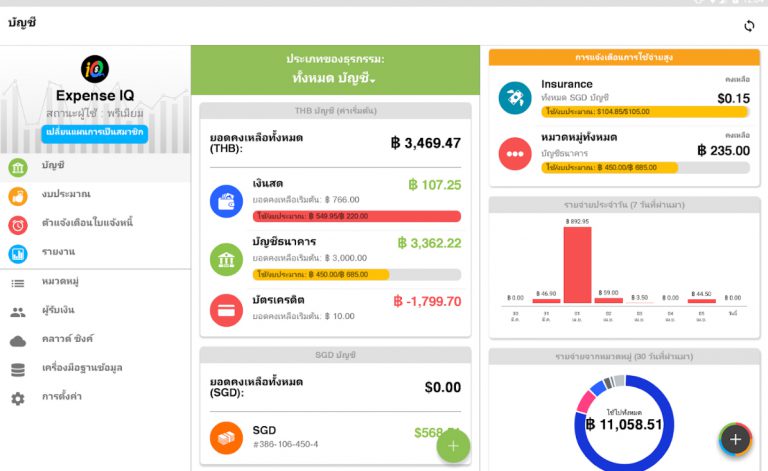Viewport: 768px width, 471px height.
Task: Open เครื่องมือฐานข้อมูล menu label
Action: 82,367
